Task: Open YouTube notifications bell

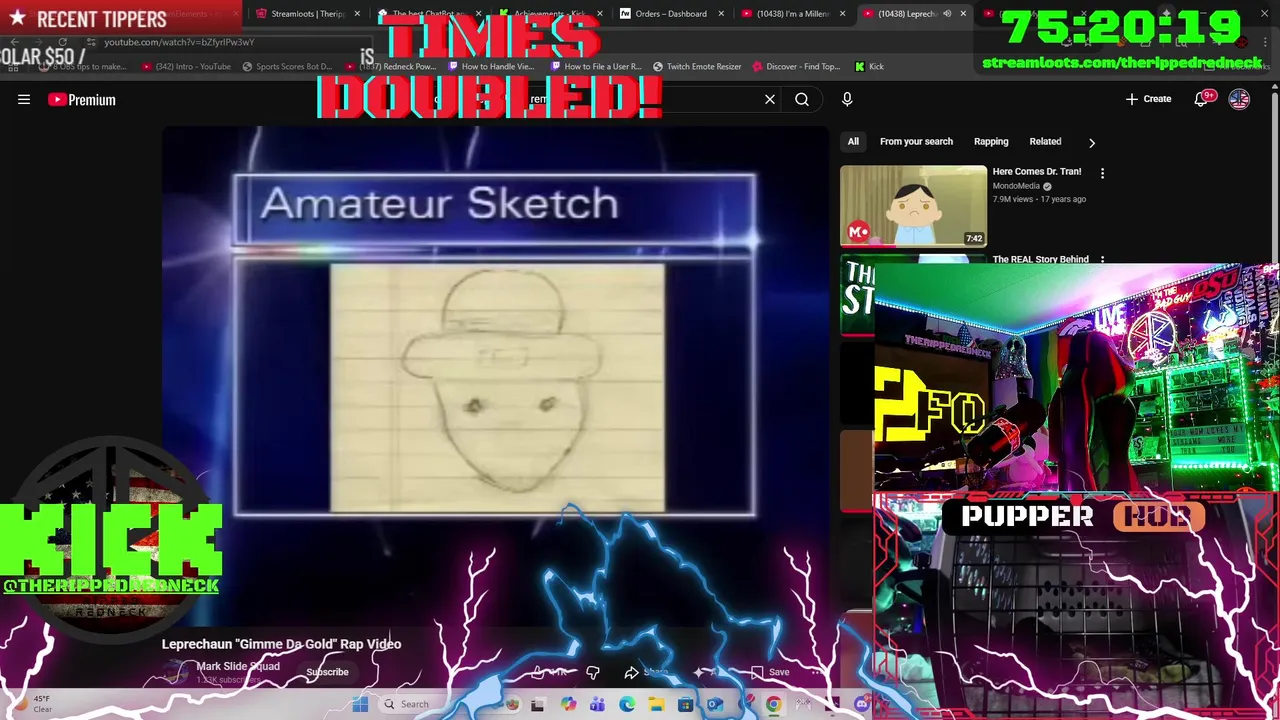Action: click(x=1203, y=99)
